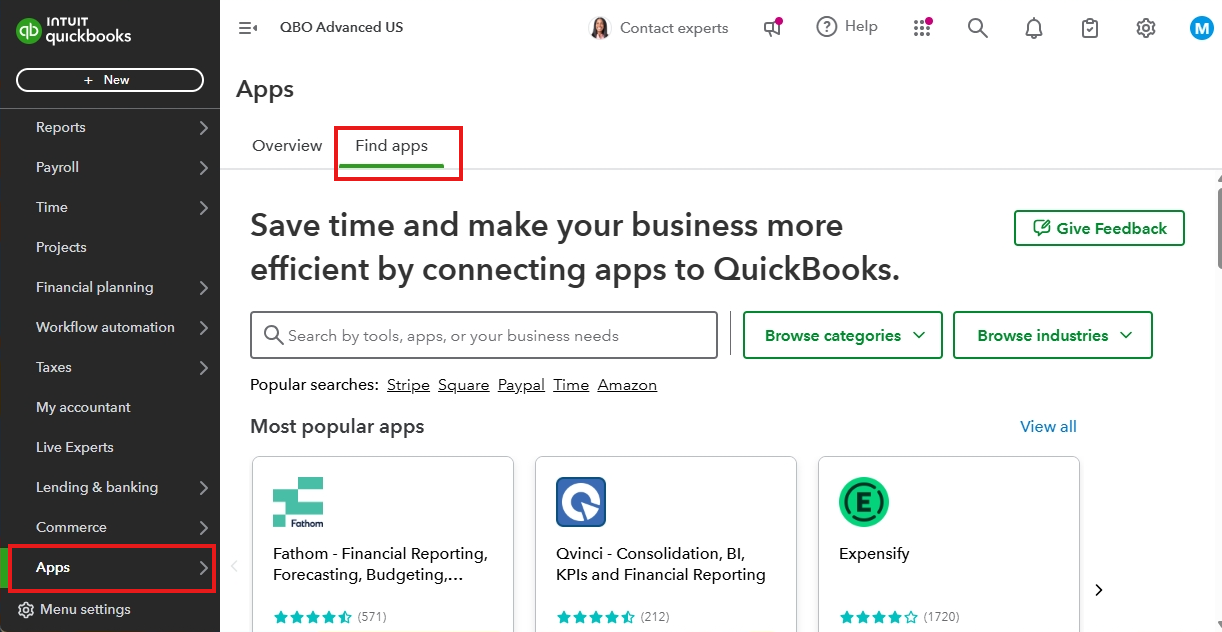This screenshot has width=1222, height=632.
Task: Click the Square popular search link
Action: (464, 385)
